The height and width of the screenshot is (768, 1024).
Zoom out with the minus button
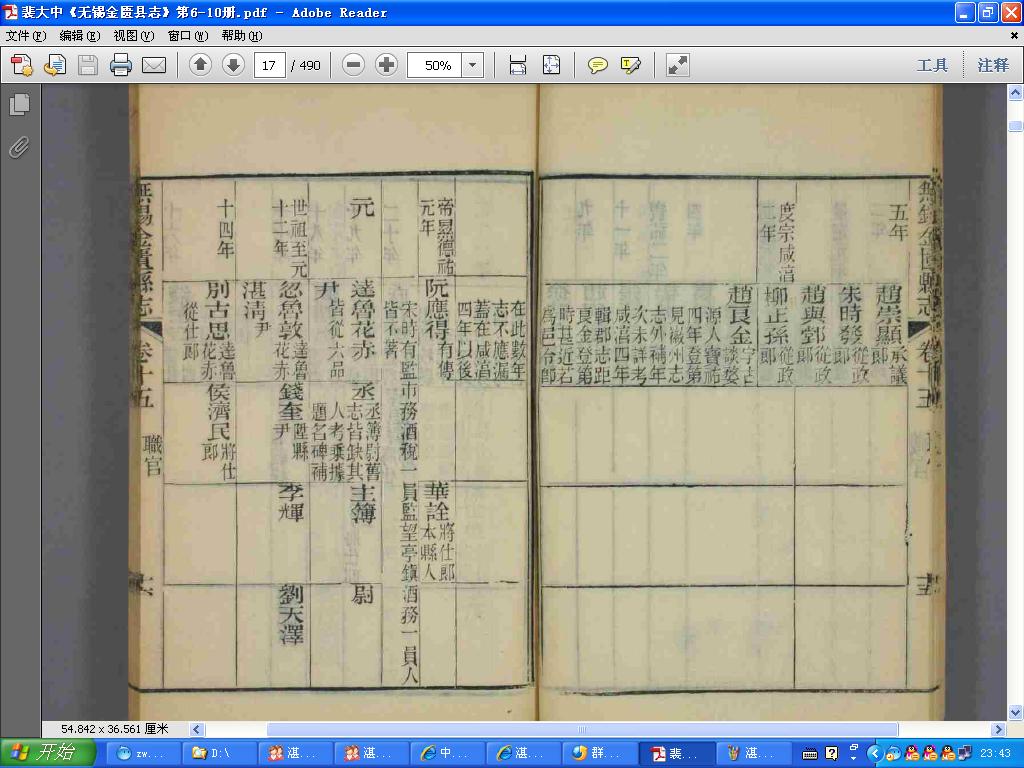pyautogui.click(x=353, y=65)
